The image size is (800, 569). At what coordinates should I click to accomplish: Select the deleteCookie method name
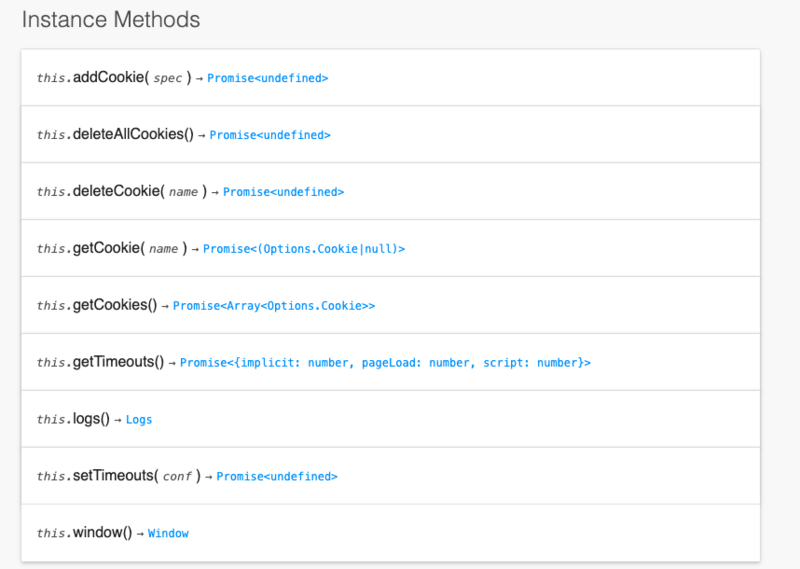click(116, 191)
